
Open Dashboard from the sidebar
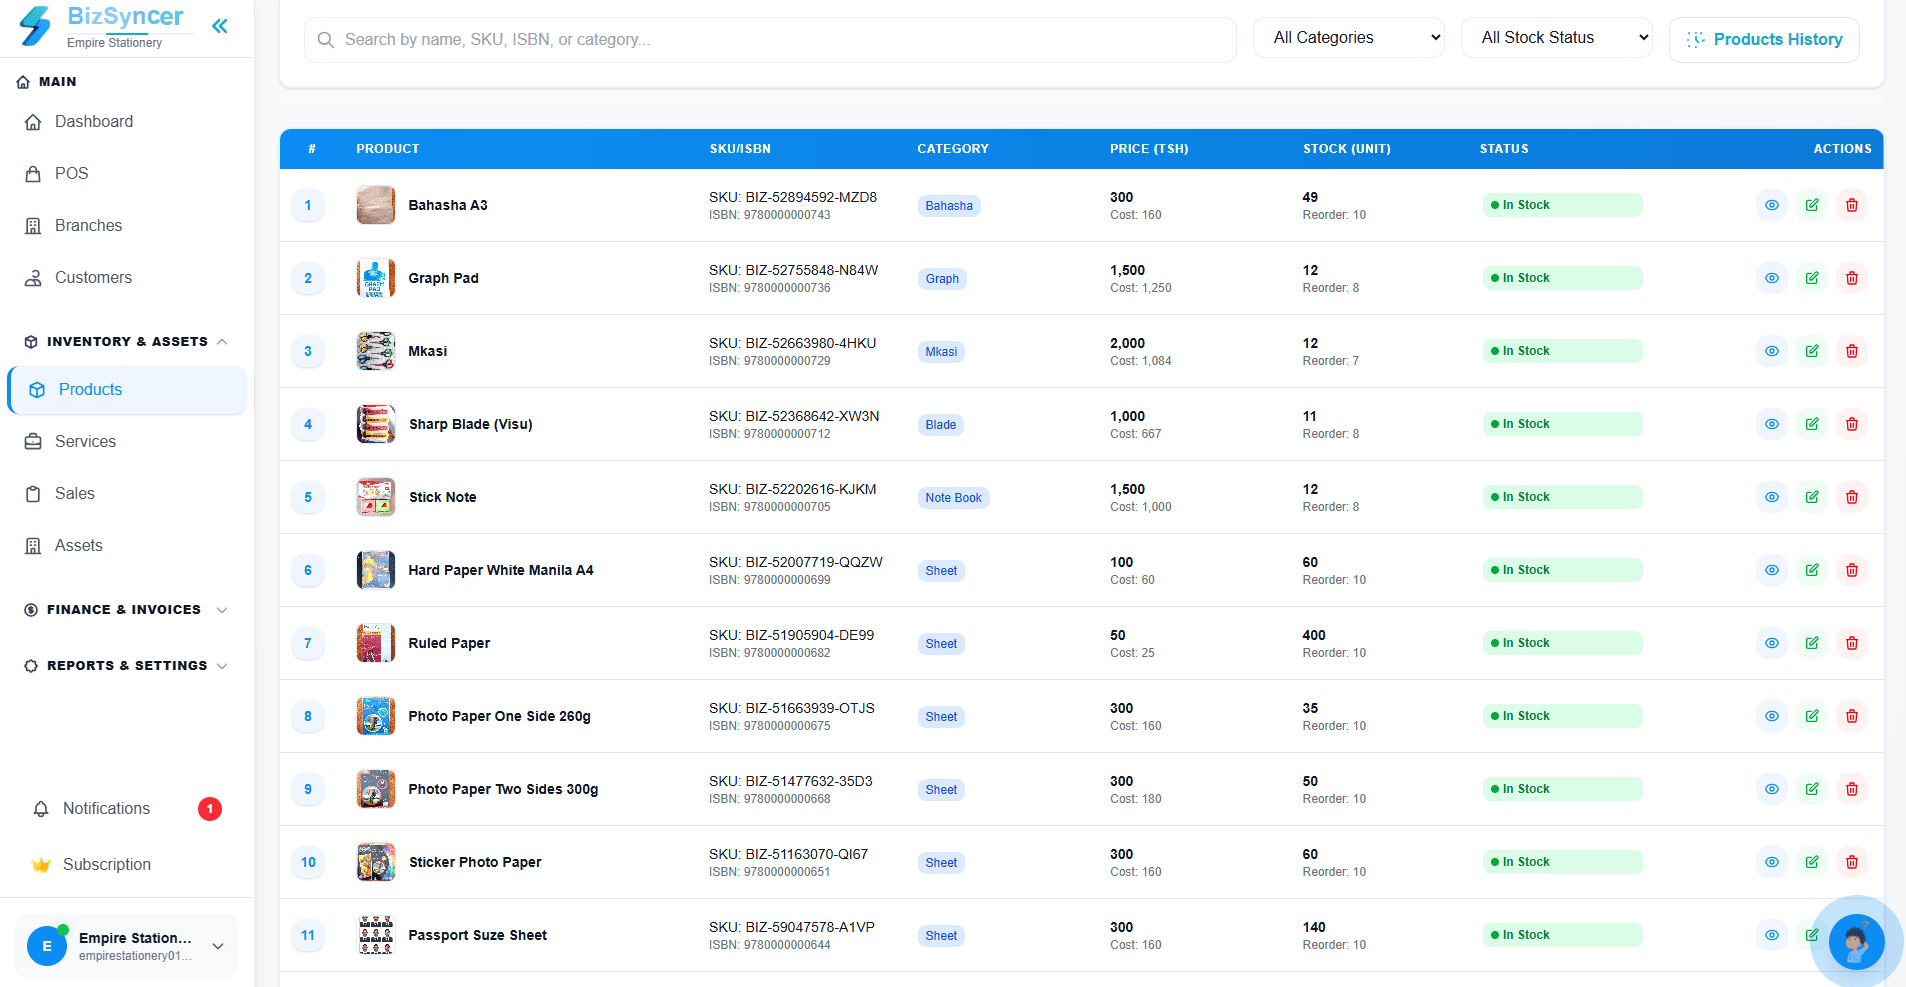pos(127,122)
